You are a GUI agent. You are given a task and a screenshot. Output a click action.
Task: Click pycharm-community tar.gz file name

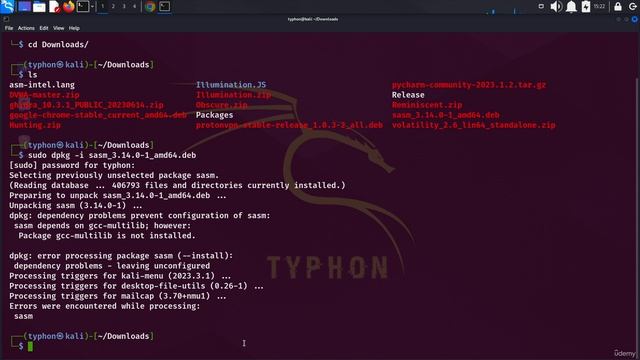coord(469,85)
